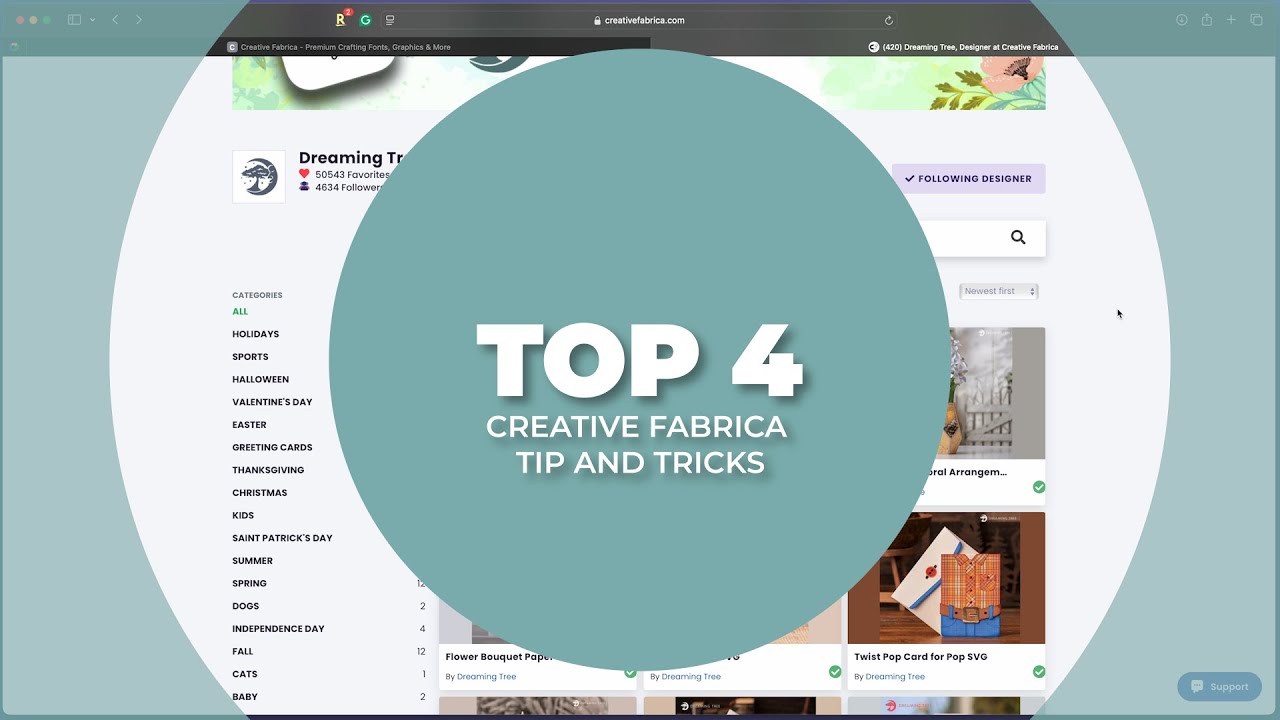Click green checkmark on Floral Arrangement card
1280x720 pixels.
click(x=1039, y=487)
